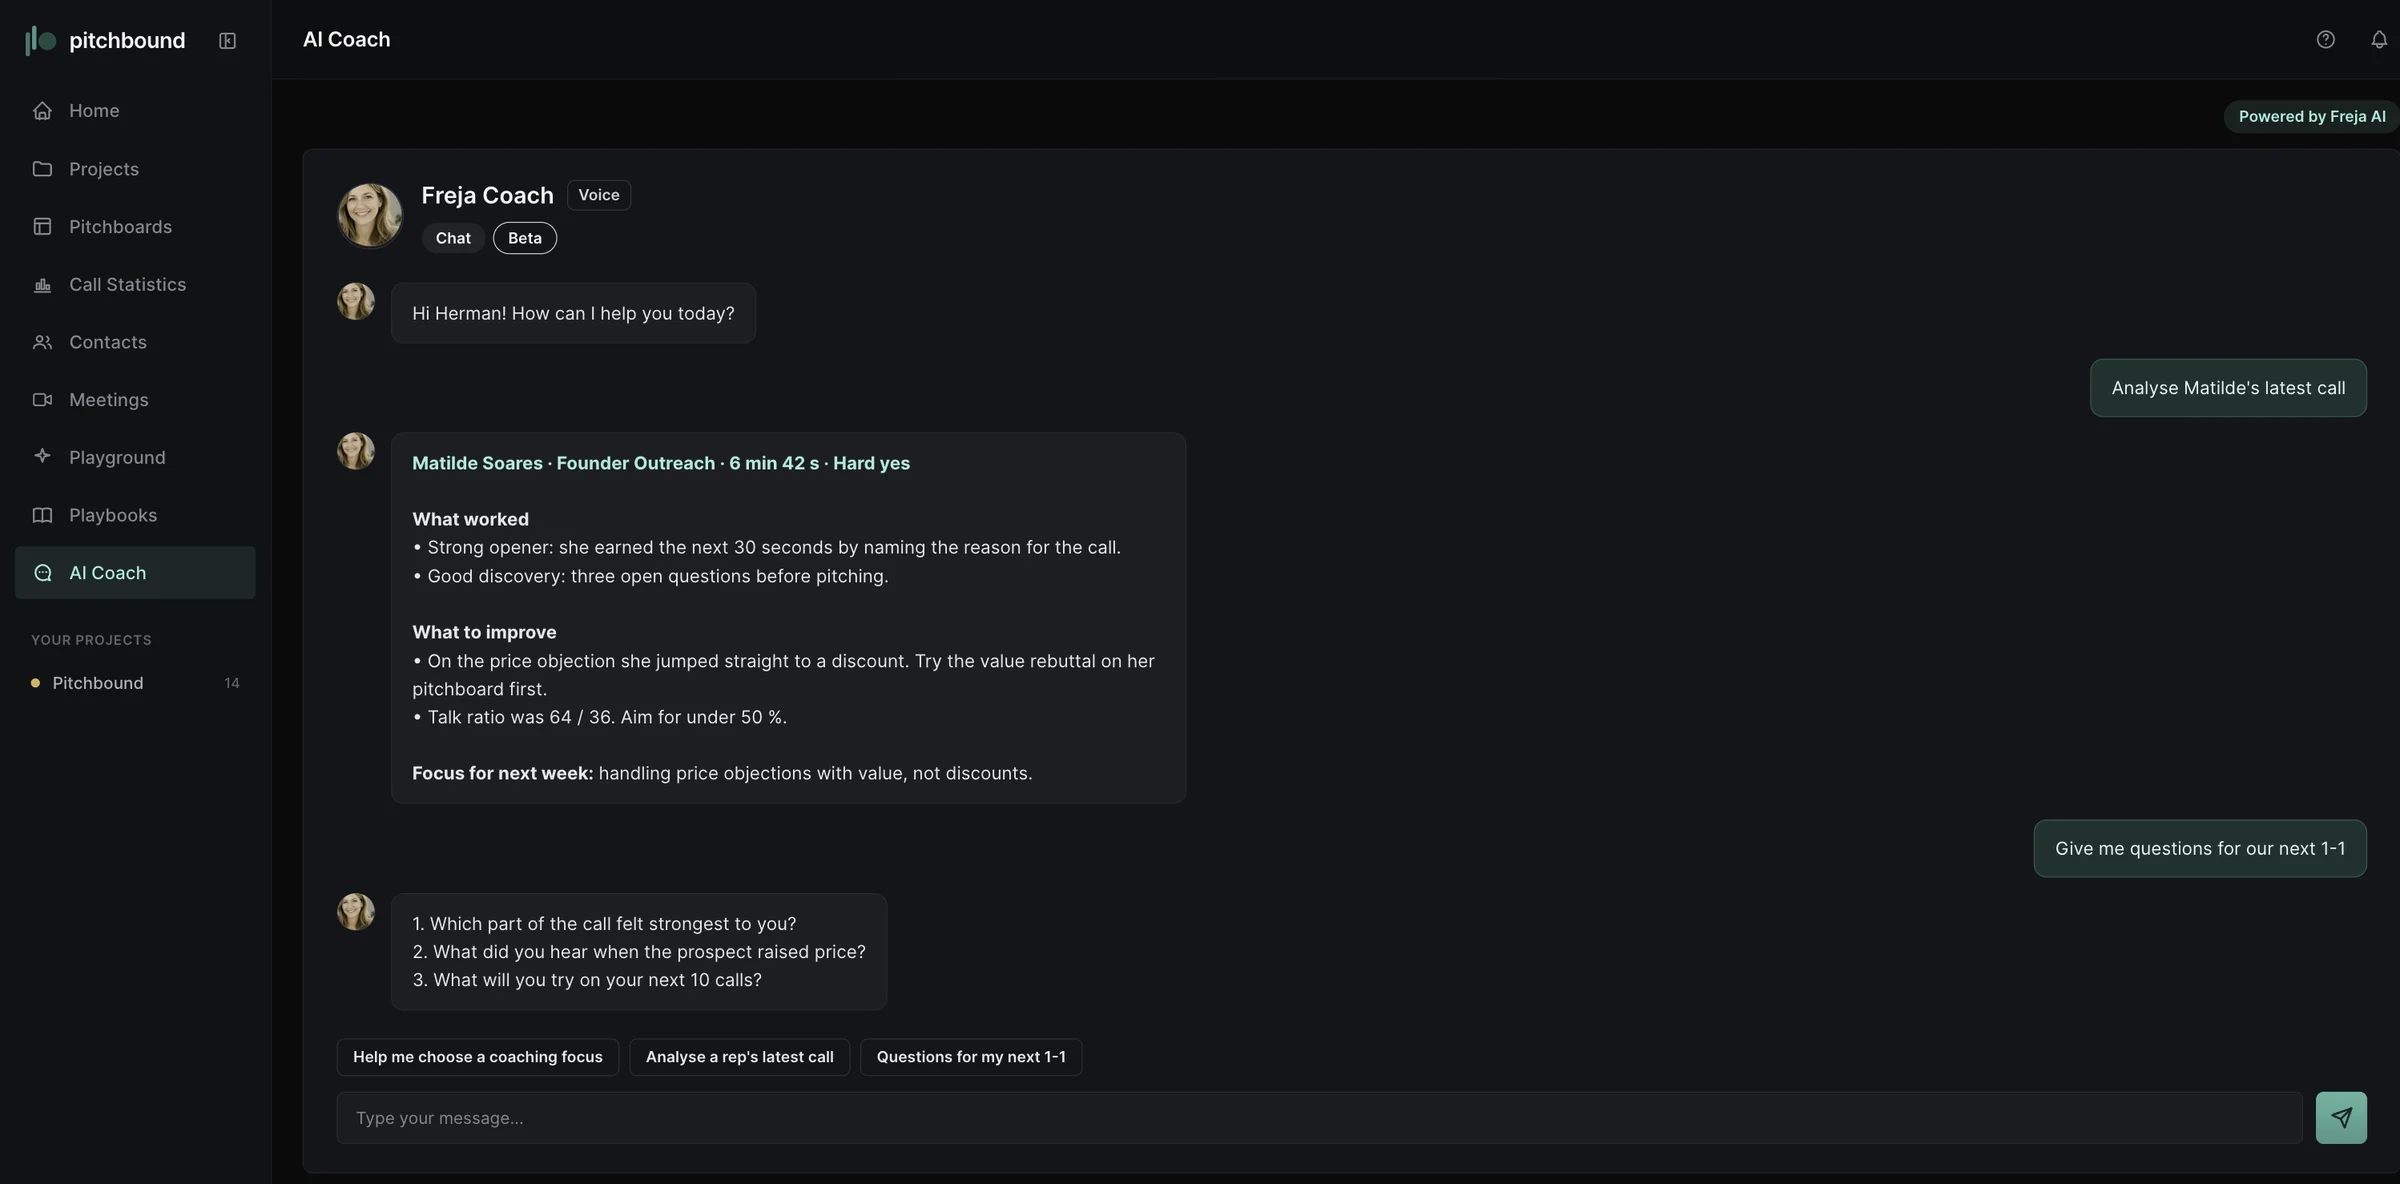Click 'Questions for my next 1-1' suggestion
2400x1184 pixels.
[x=971, y=1057]
